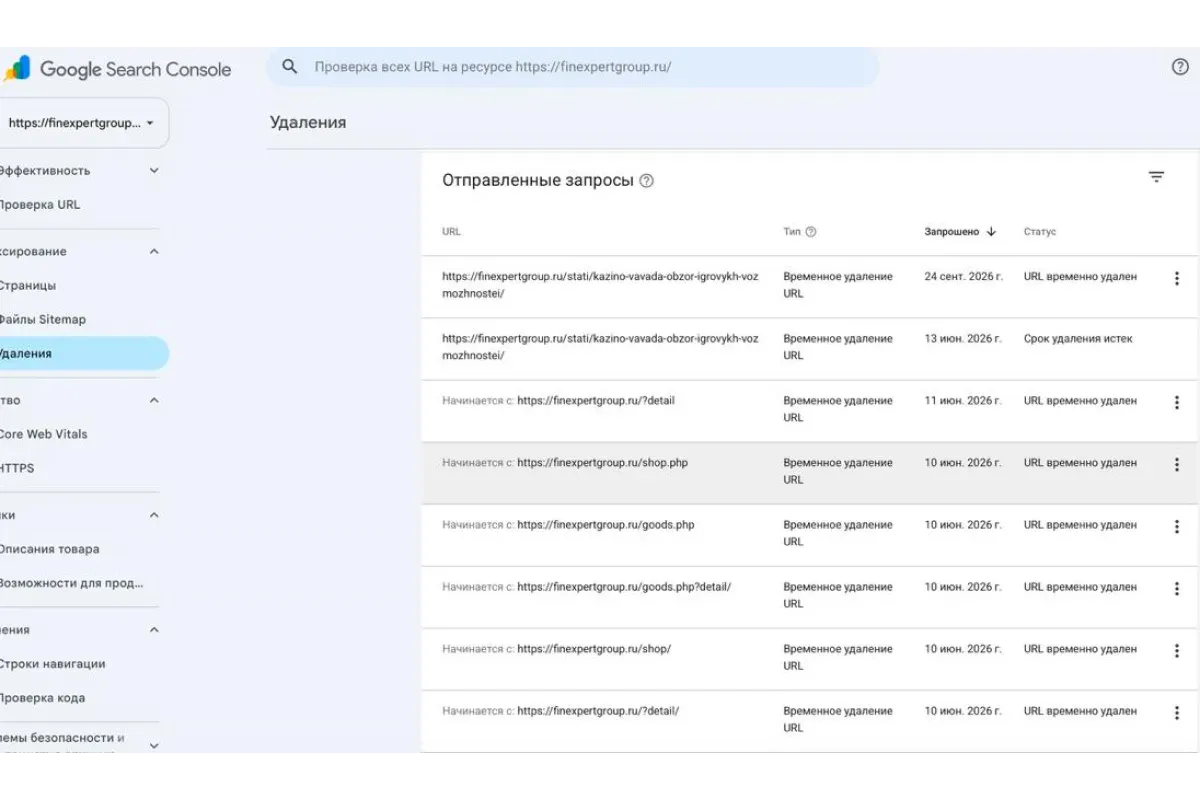Open the help question mark icon top right

(1179, 67)
